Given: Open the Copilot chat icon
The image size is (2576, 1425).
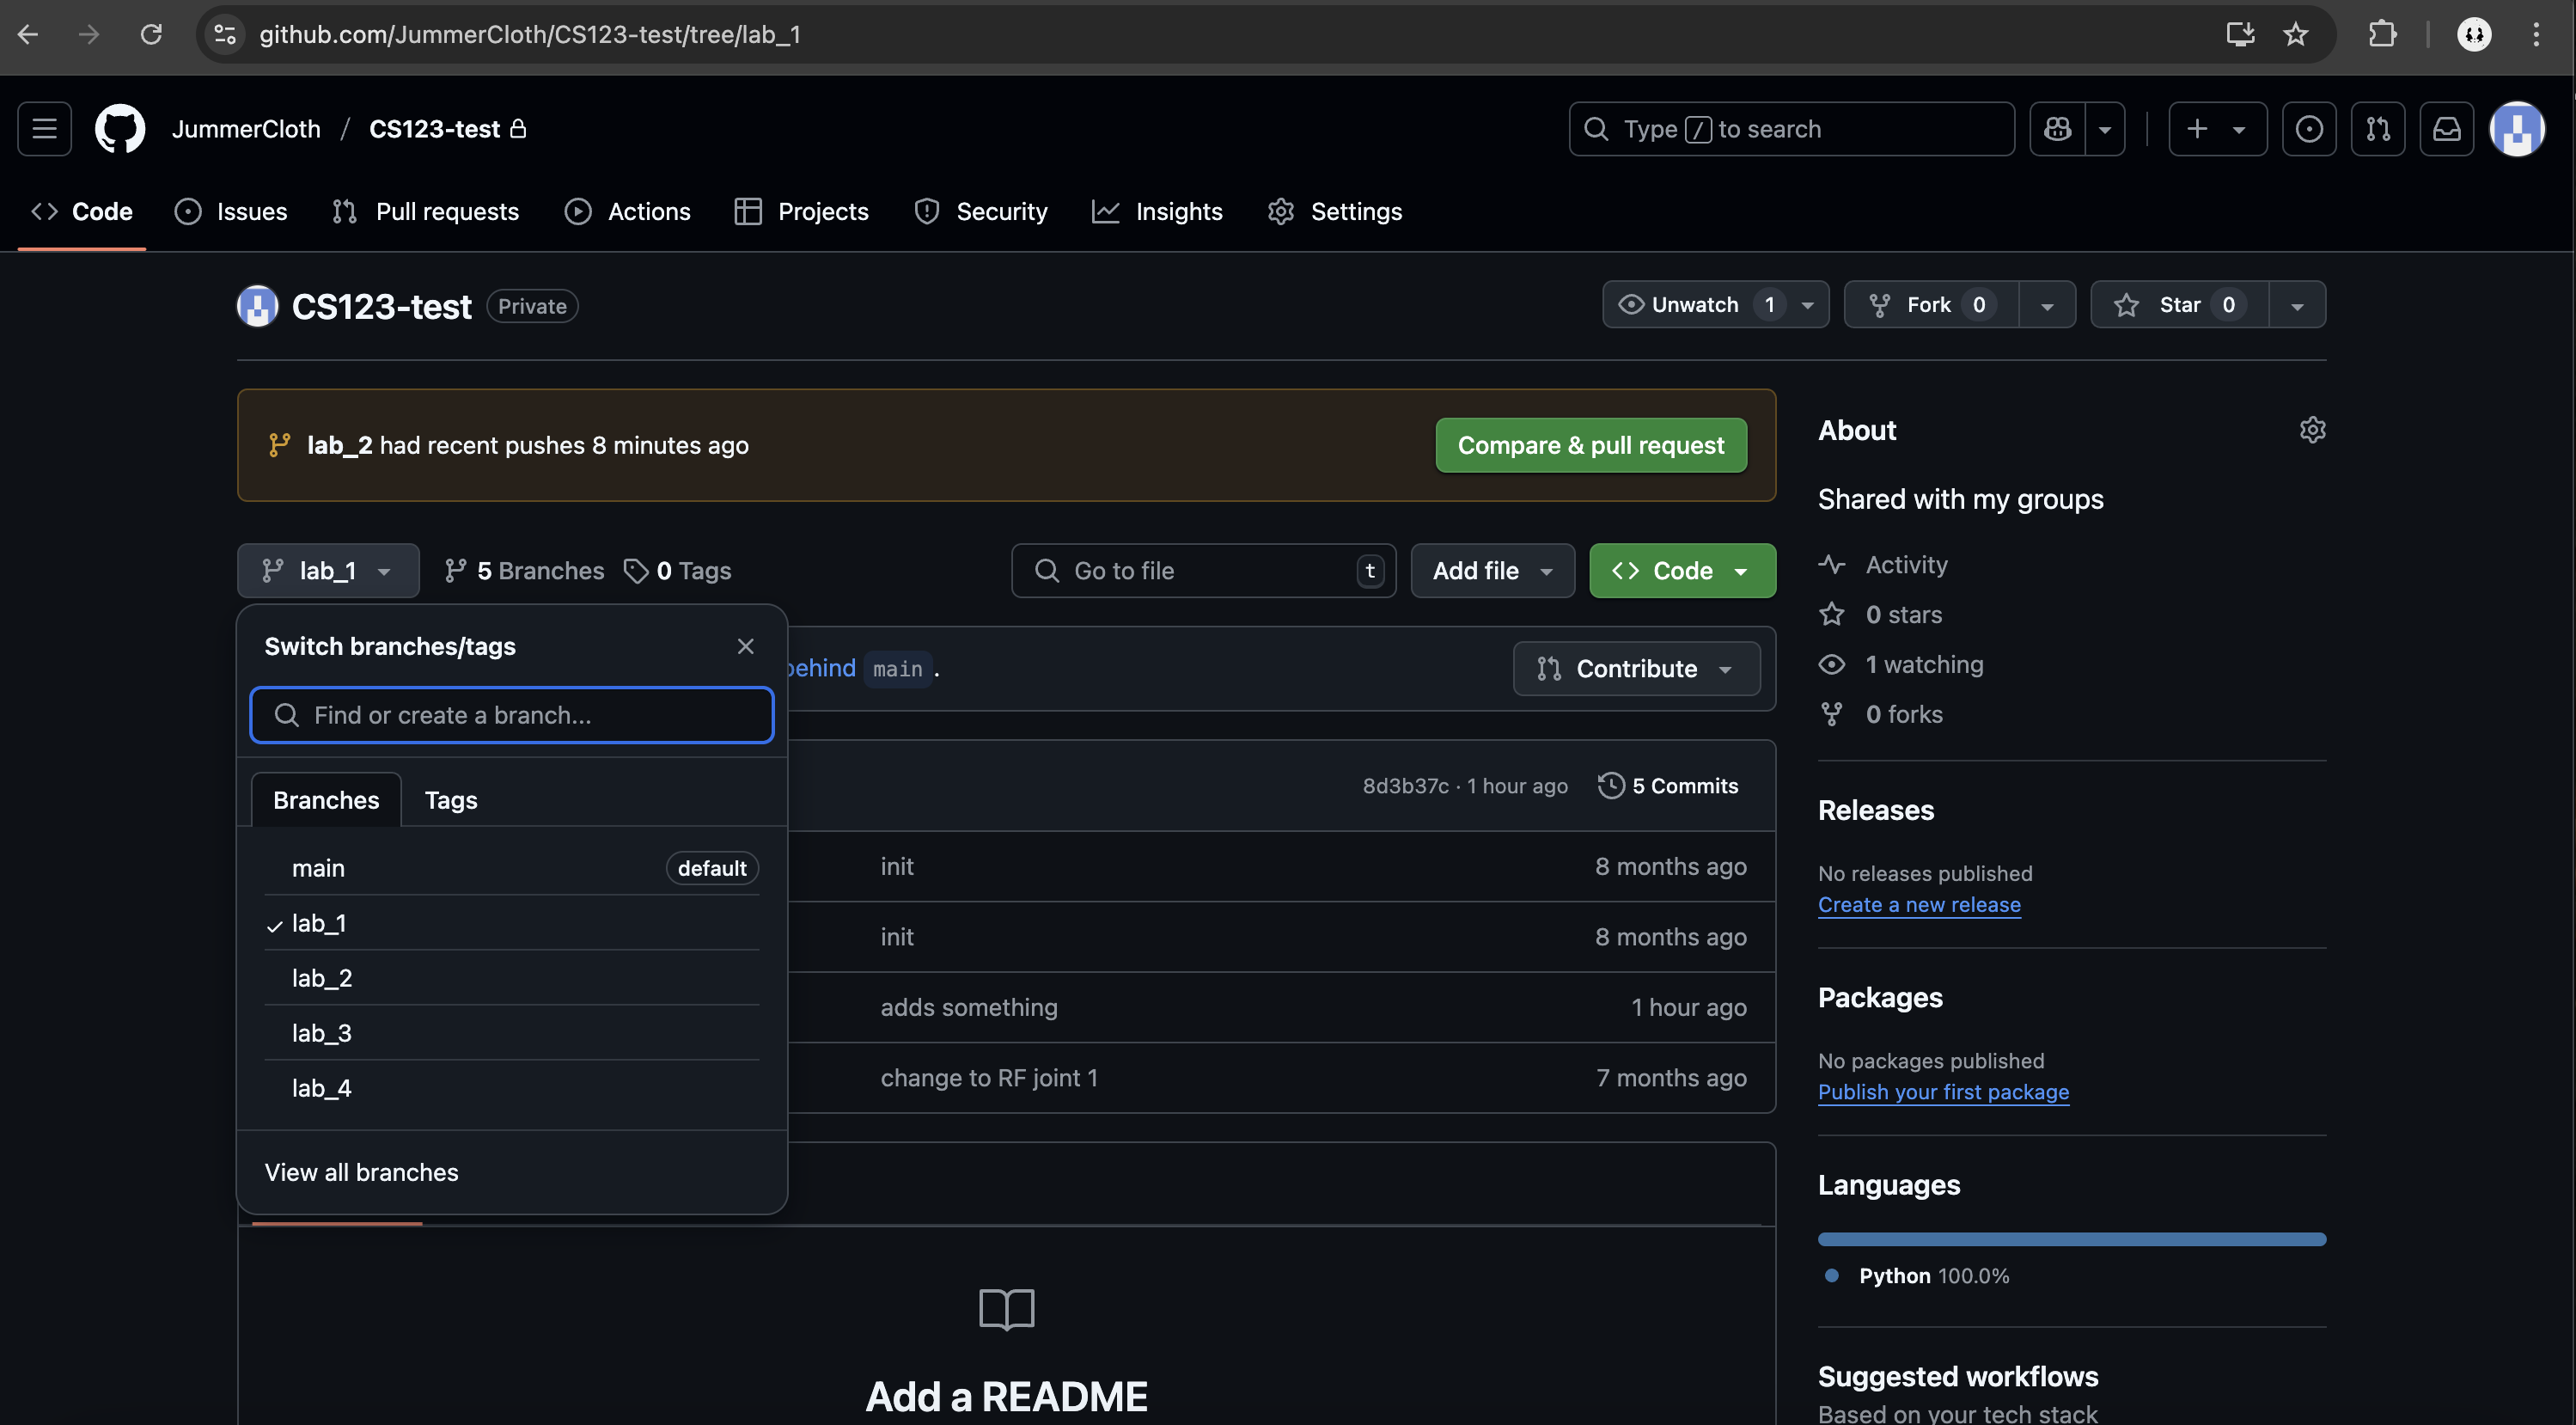Looking at the screenshot, I should 2057,129.
